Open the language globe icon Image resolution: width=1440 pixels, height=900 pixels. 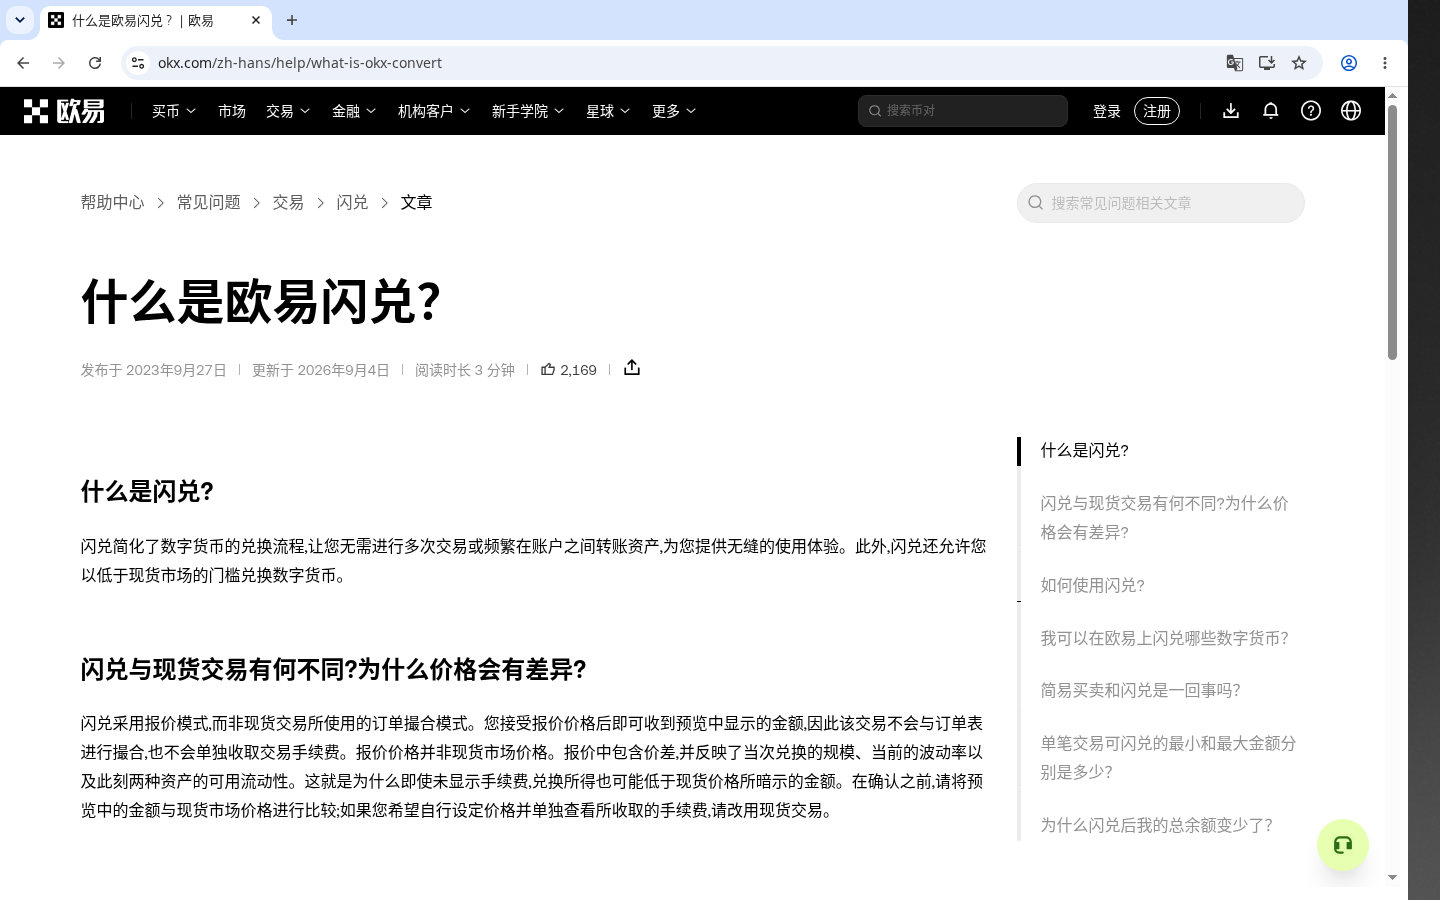click(x=1351, y=111)
